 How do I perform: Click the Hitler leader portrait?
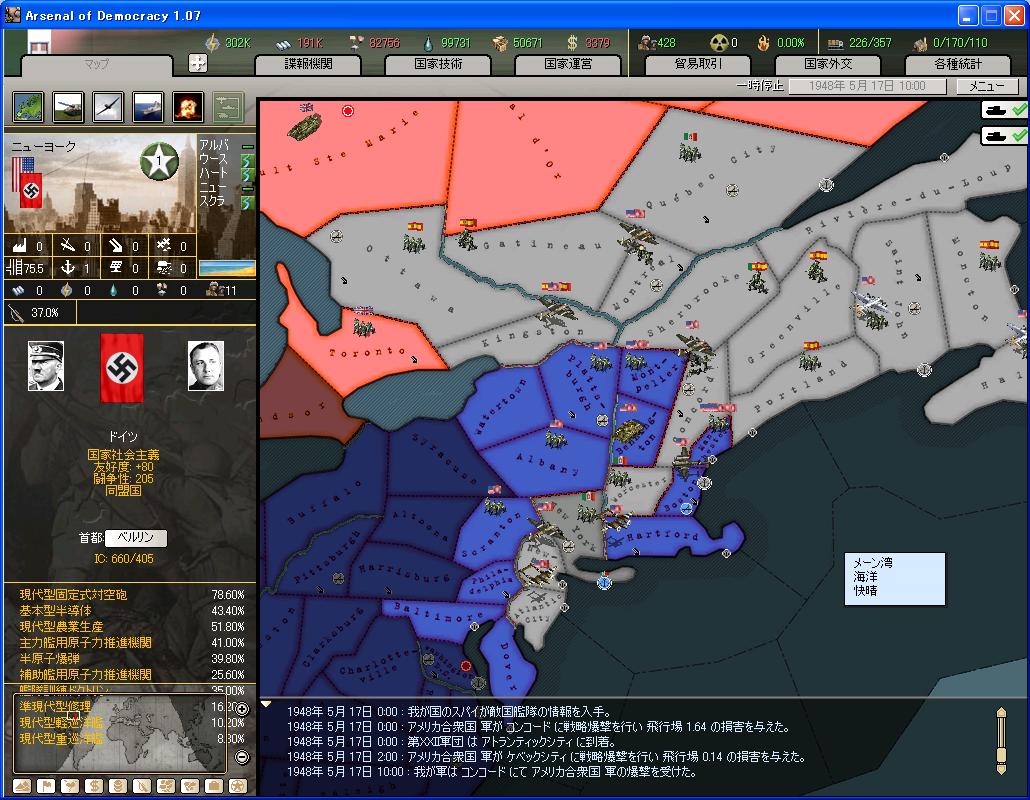pyautogui.click(x=46, y=366)
